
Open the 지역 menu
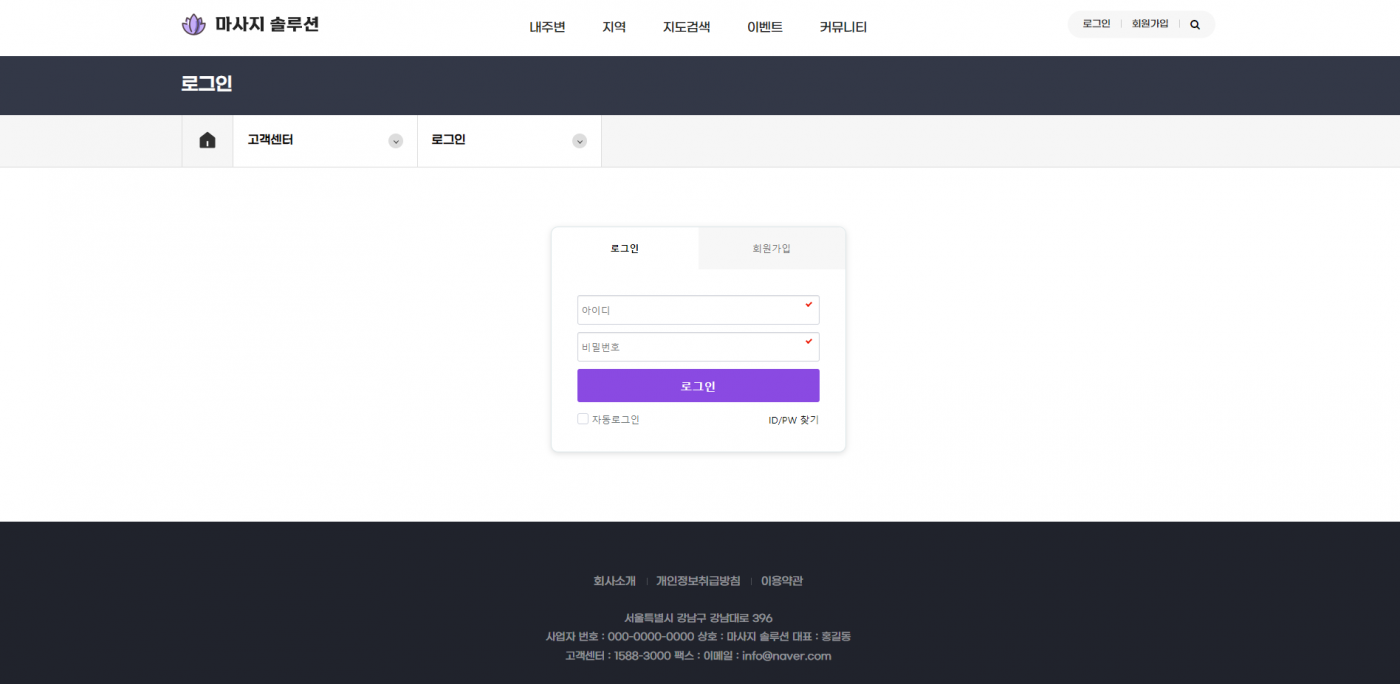pyautogui.click(x=614, y=27)
